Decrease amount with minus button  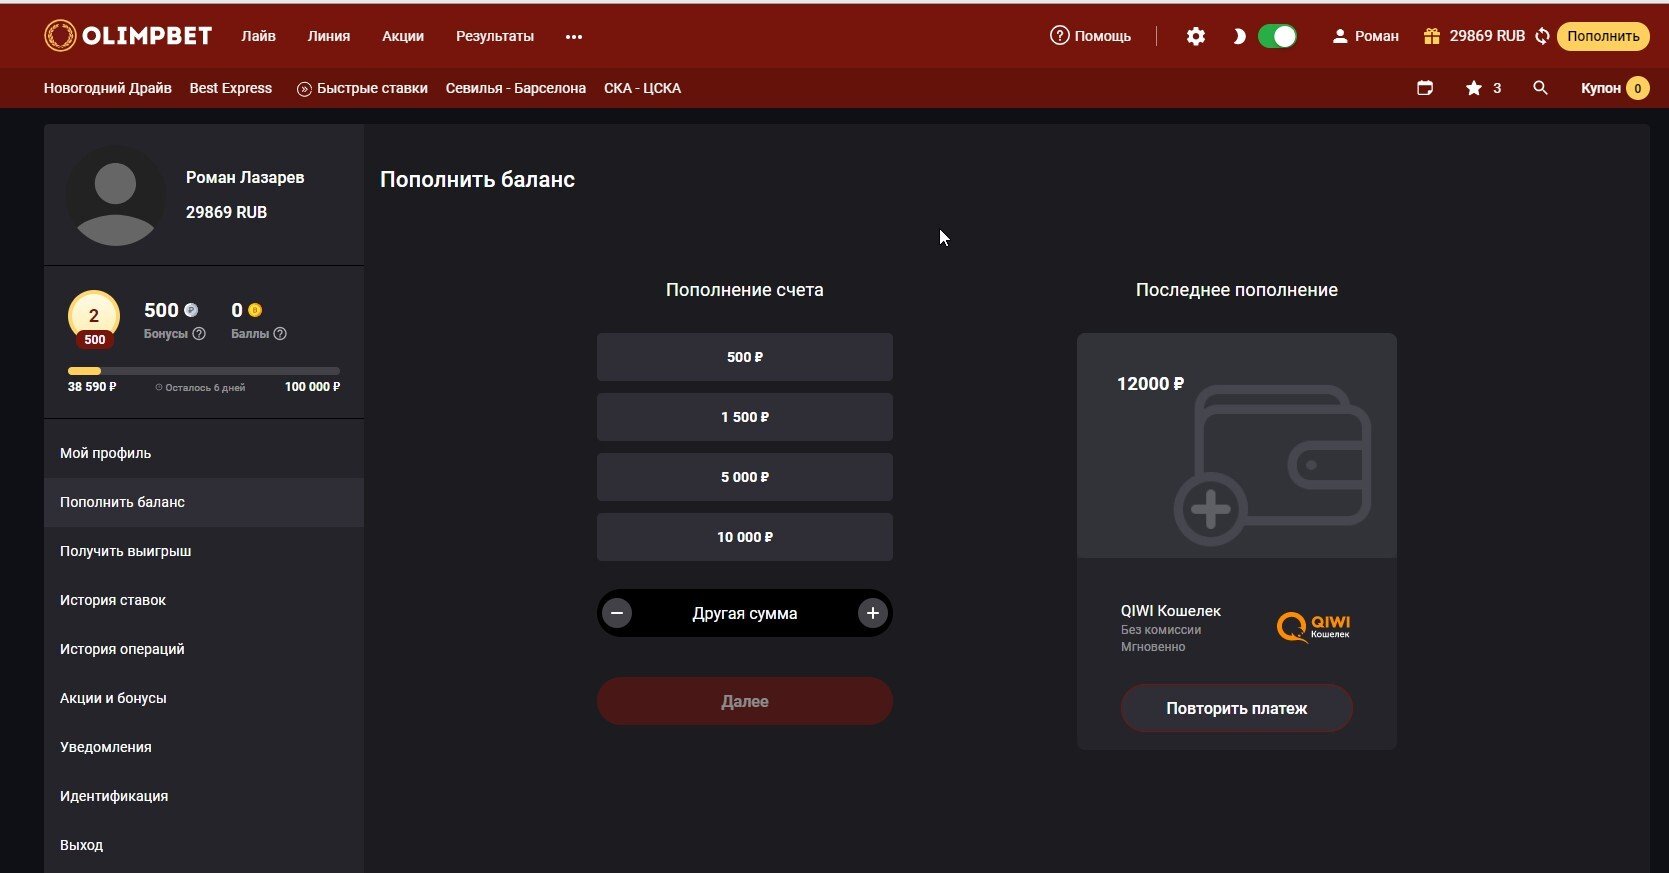click(617, 613)
